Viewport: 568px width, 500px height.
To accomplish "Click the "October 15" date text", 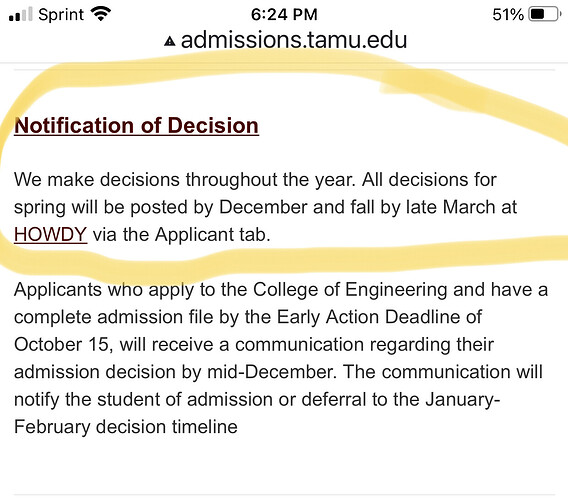I will coord(61,344).
